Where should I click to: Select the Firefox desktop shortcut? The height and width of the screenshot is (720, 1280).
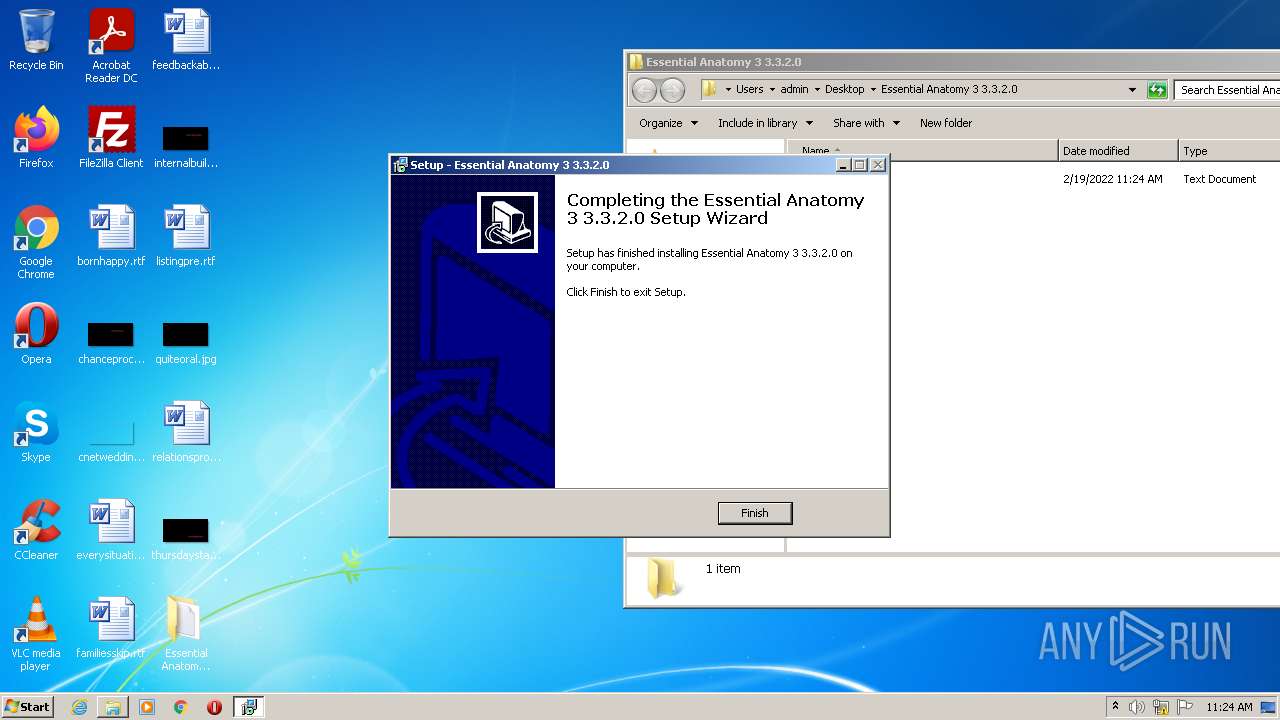36,138
